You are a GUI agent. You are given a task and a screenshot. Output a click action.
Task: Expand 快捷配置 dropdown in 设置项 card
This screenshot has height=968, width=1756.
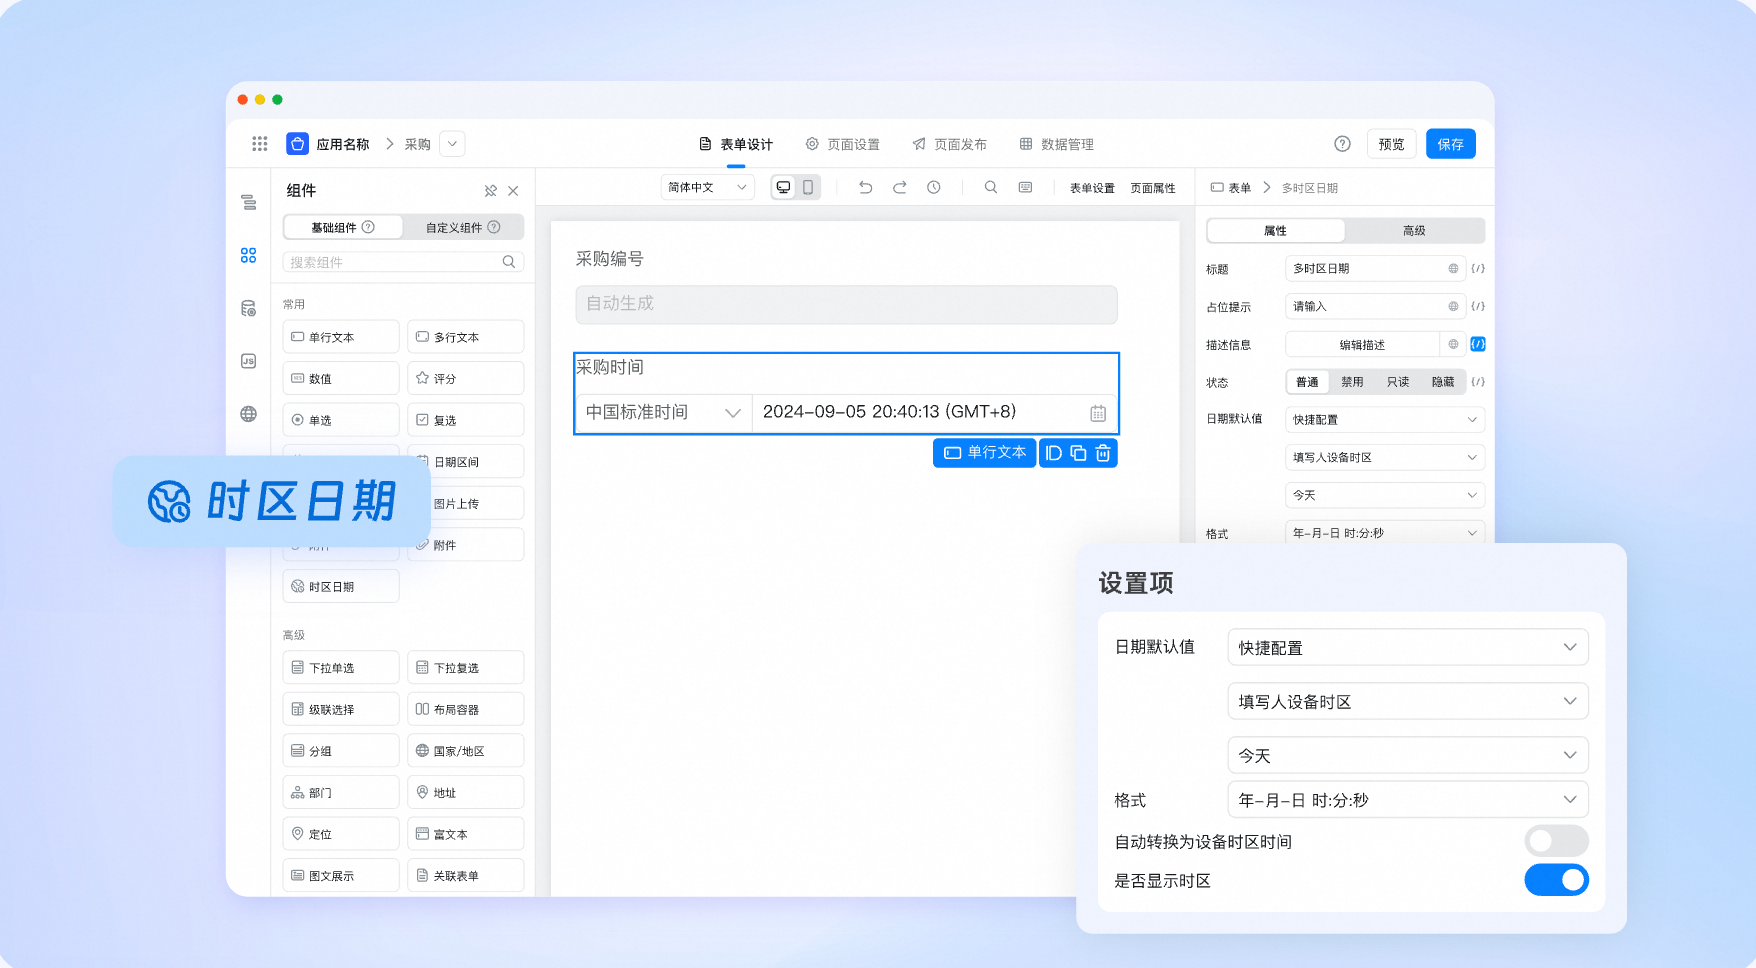(1407, 647)
